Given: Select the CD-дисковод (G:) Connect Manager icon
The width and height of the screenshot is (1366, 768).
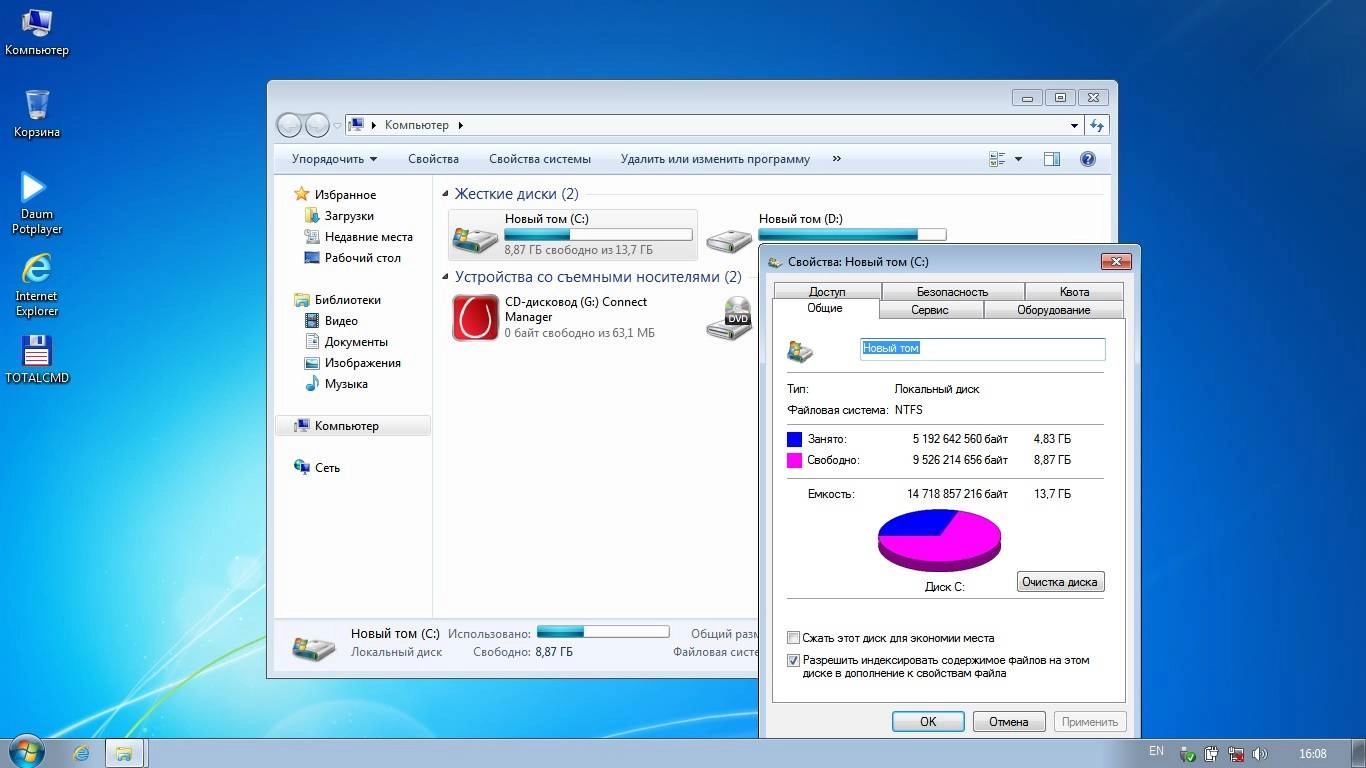Looking at the screenshot, I should tap(475, 317).
